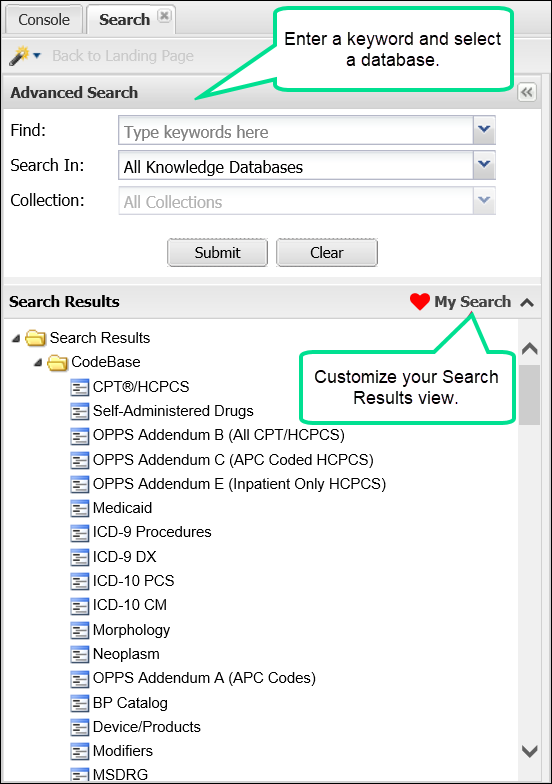Click the Neoplasm document icon

(x=80, y=654)
